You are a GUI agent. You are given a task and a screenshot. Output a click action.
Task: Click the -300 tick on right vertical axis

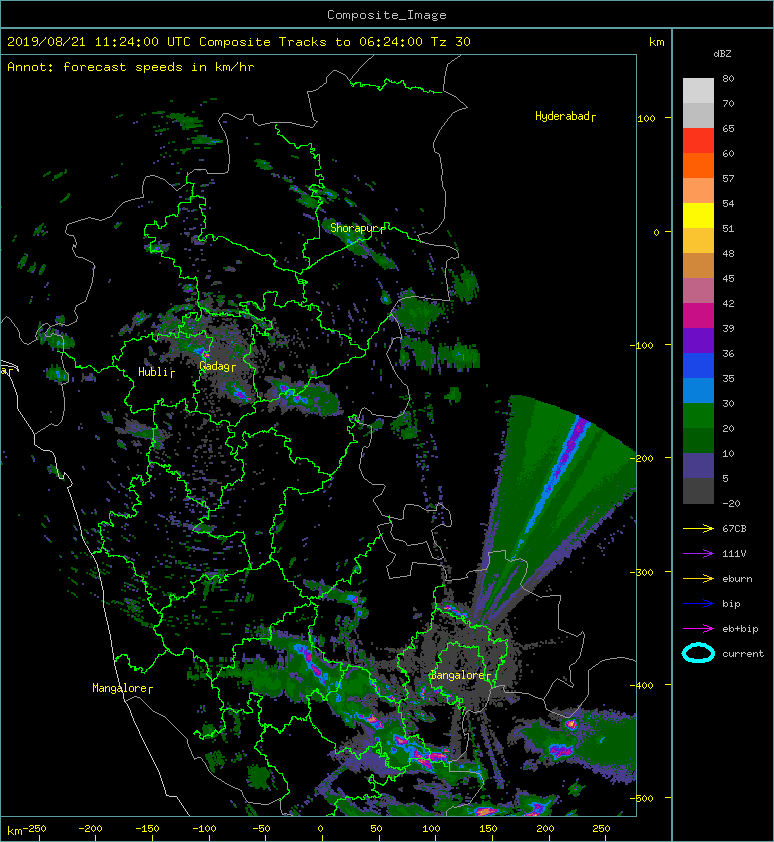point(642,572)
